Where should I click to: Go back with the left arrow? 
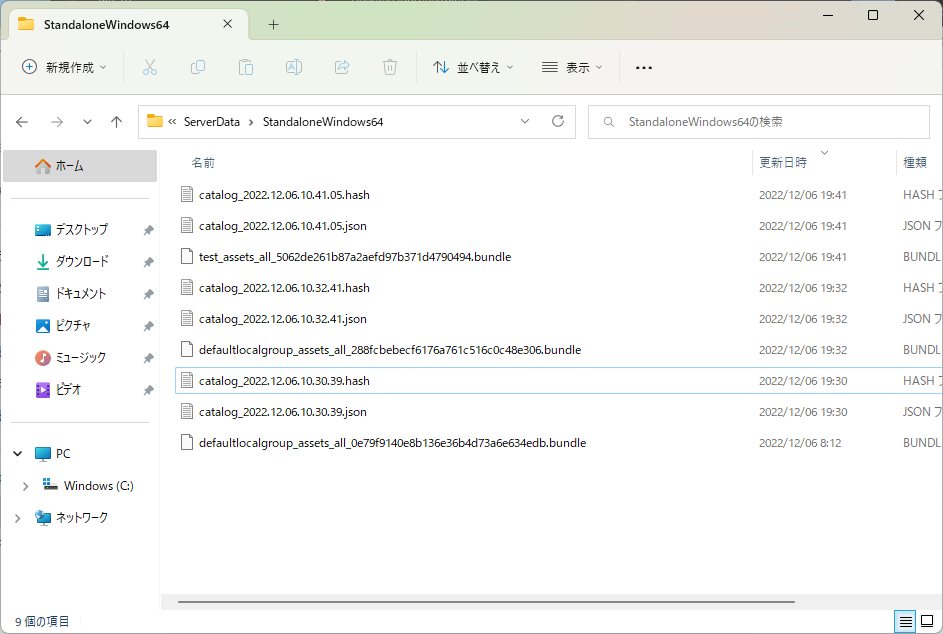(x=22, y=122)
